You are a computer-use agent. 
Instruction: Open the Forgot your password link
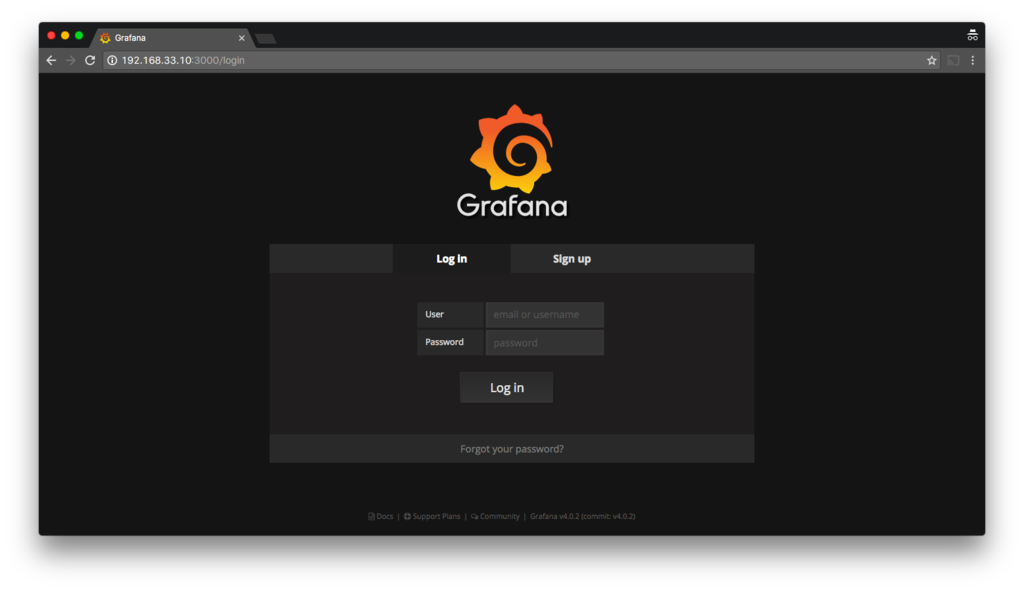pyautogui.click(x=511, y=449)
